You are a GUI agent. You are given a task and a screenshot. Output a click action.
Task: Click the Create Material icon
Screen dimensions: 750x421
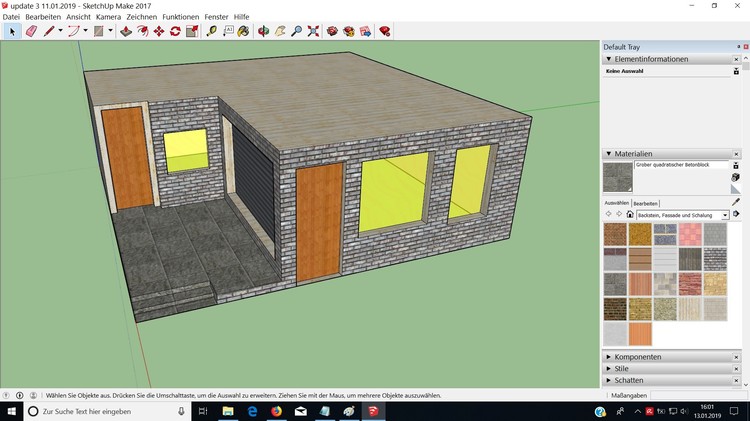pos(736,177)
